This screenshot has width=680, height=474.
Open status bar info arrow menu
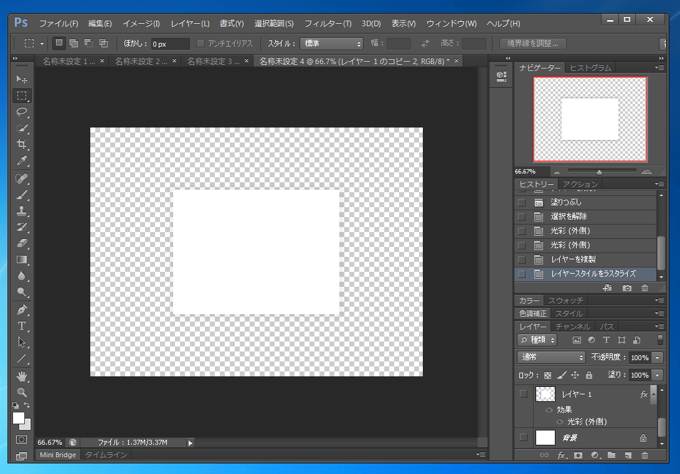point(190,443)
